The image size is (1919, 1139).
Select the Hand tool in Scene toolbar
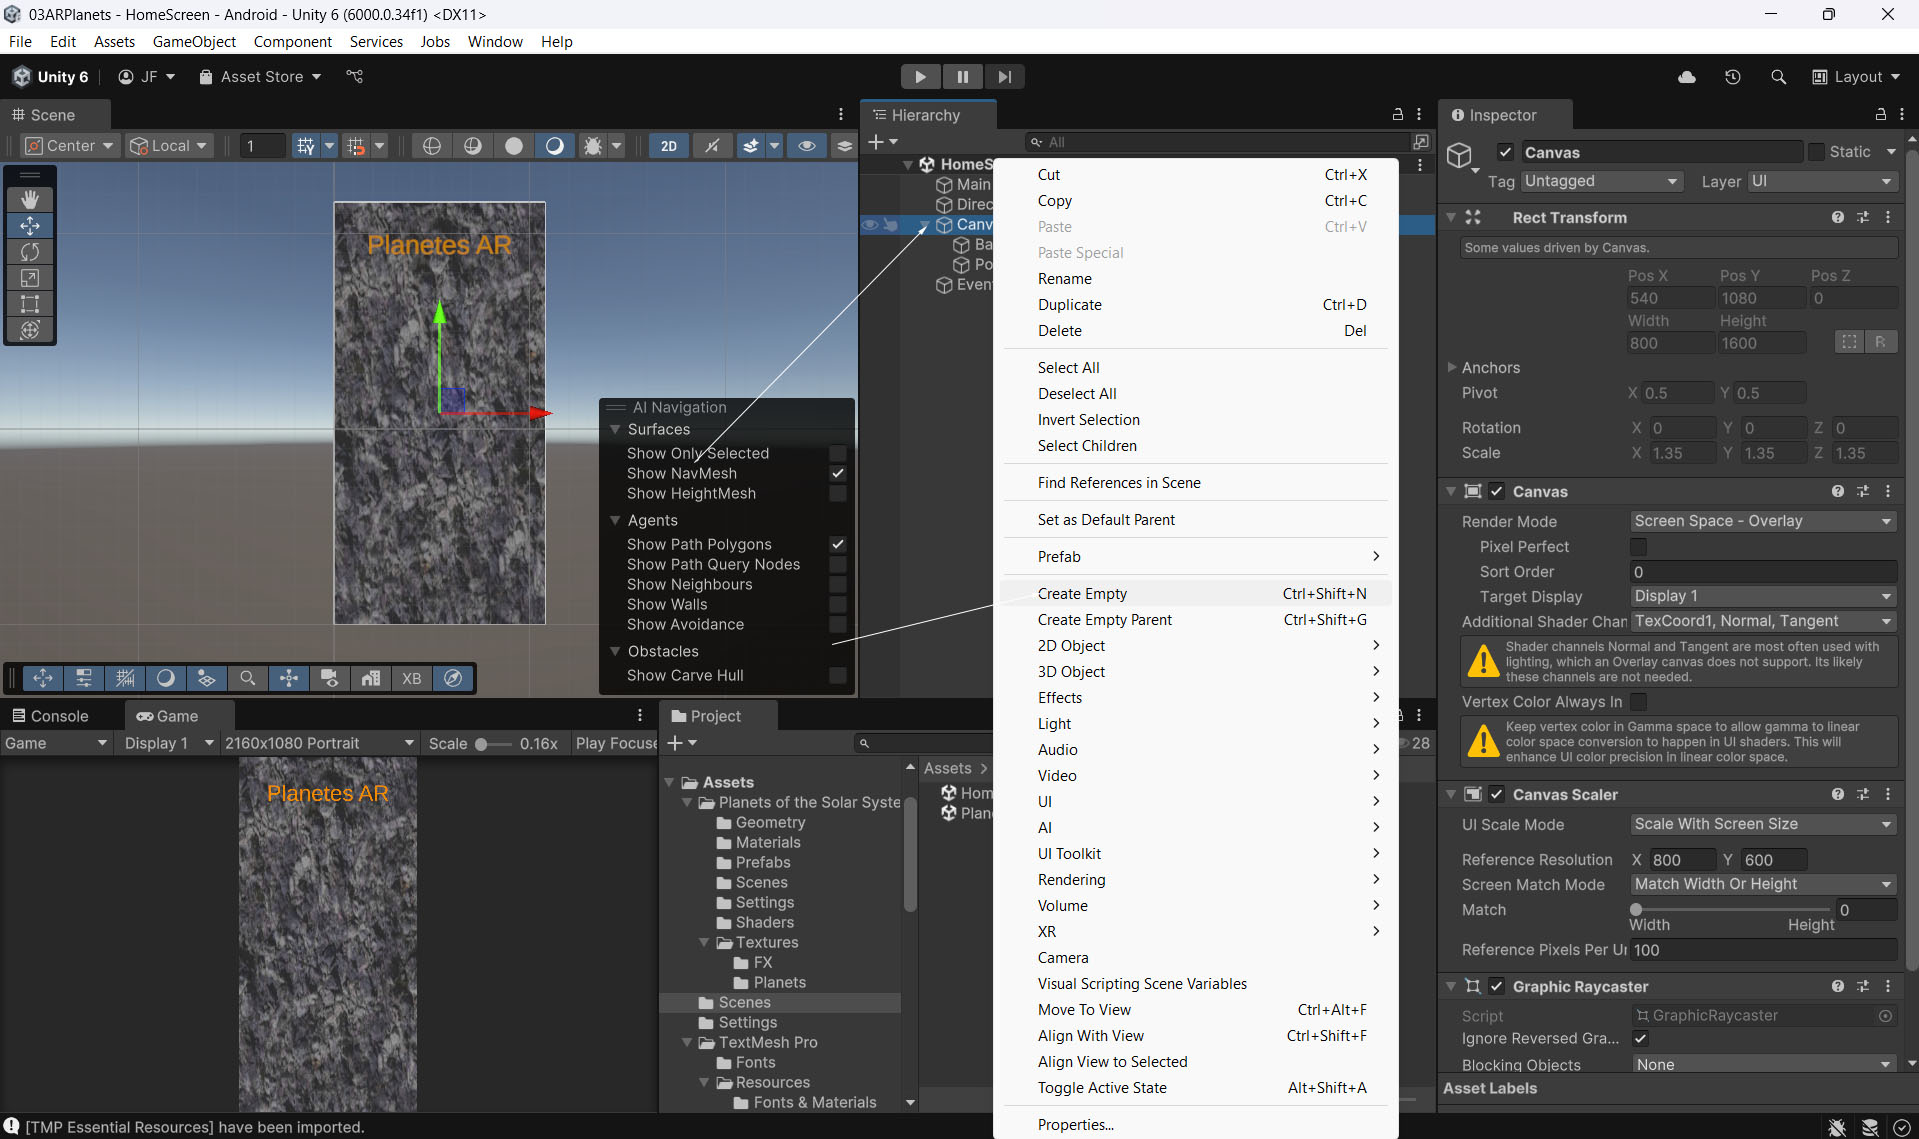click(30, 200)
